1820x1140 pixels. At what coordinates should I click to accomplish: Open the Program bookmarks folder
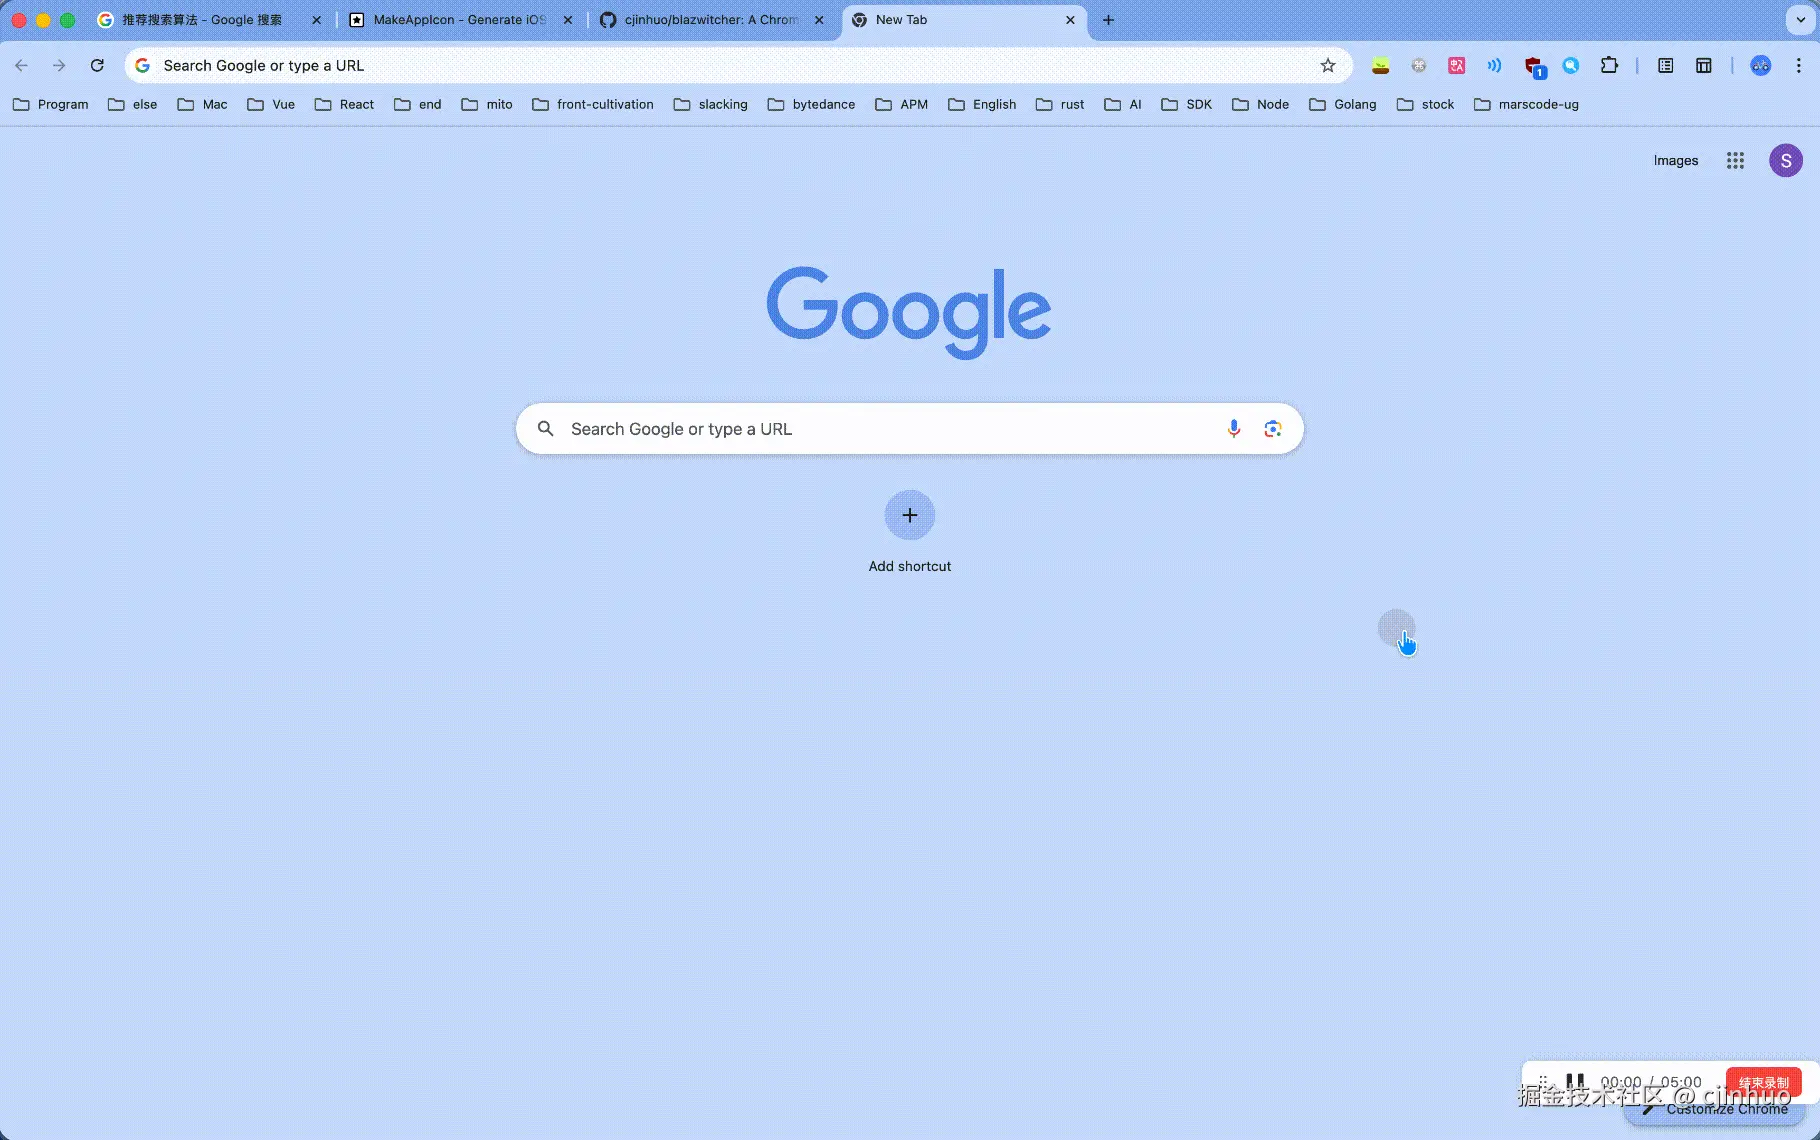point(51,105)
